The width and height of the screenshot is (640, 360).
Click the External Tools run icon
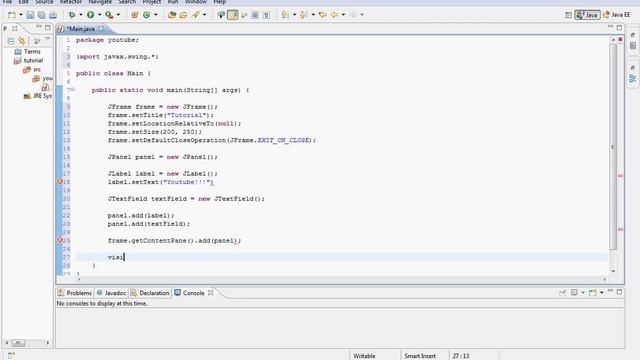coord(109,15)
